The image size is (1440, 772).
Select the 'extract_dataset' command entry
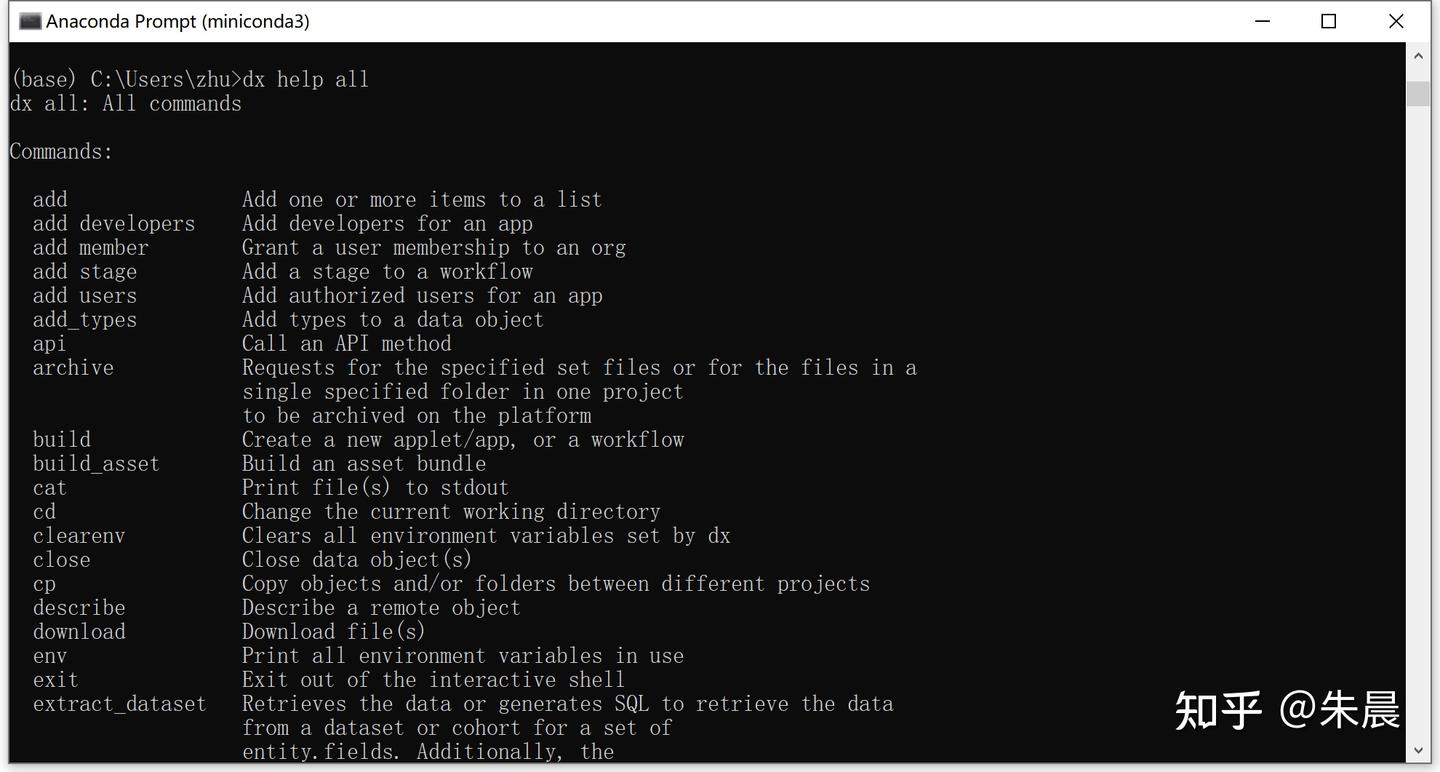tap(119, 703)
